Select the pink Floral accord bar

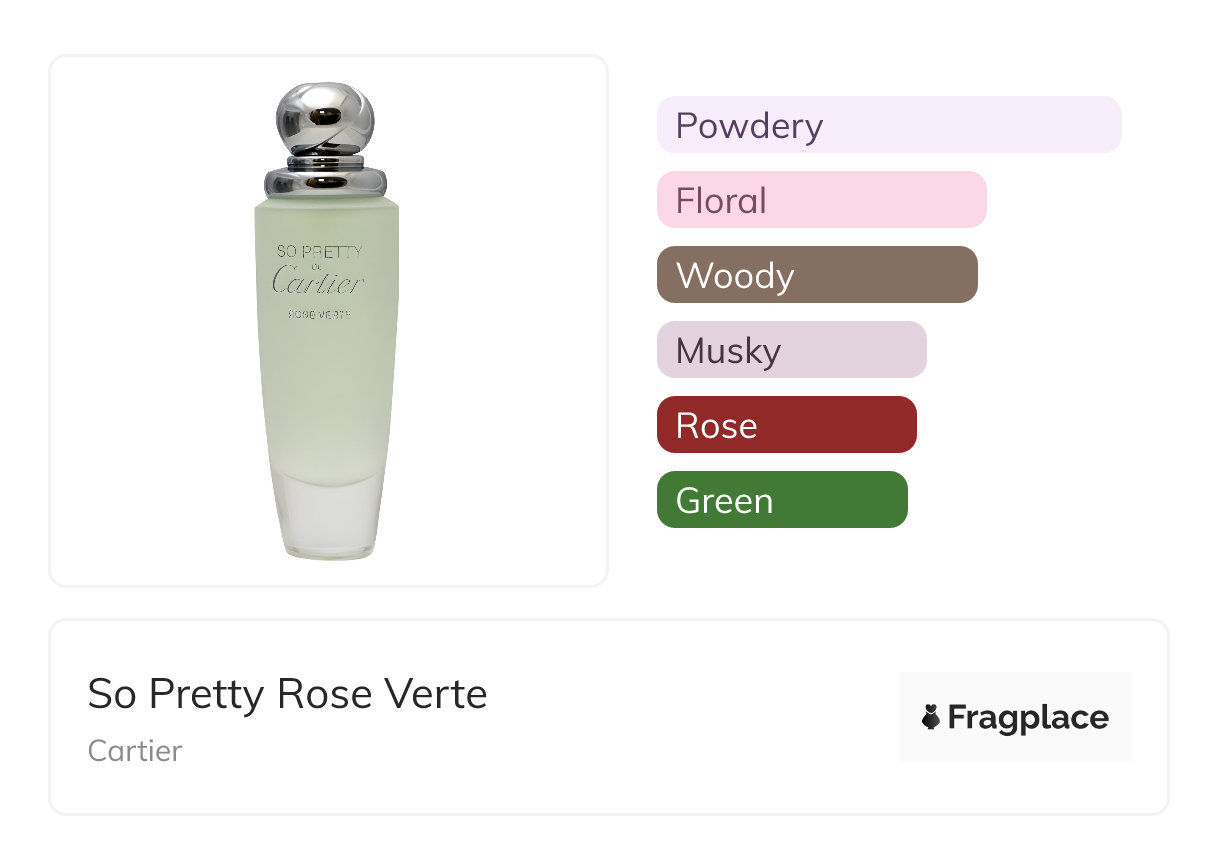point(822,200)
